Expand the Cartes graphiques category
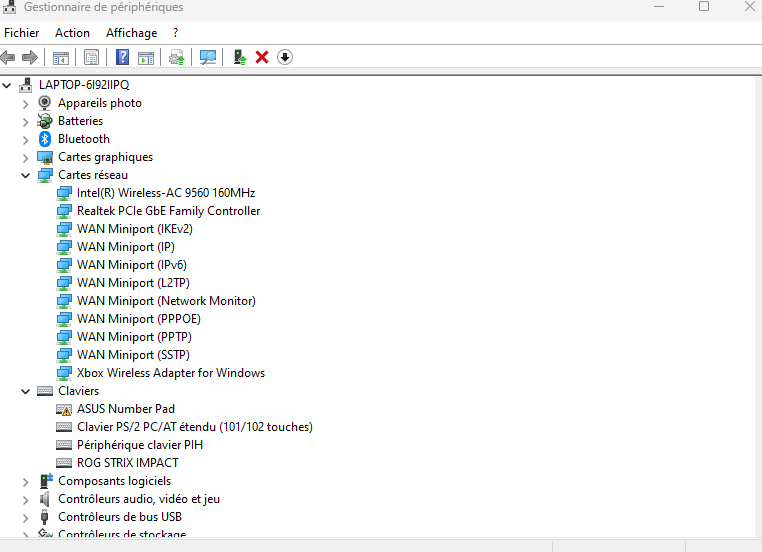Image resolution: width=762 pixels, height=552 pixels. [25, 158]
